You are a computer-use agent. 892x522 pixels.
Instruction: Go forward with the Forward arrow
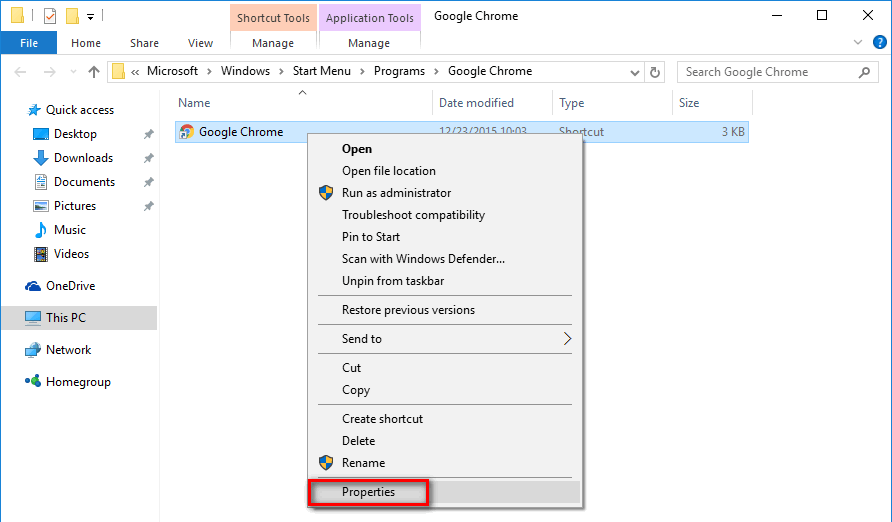(x=50, y=72)
